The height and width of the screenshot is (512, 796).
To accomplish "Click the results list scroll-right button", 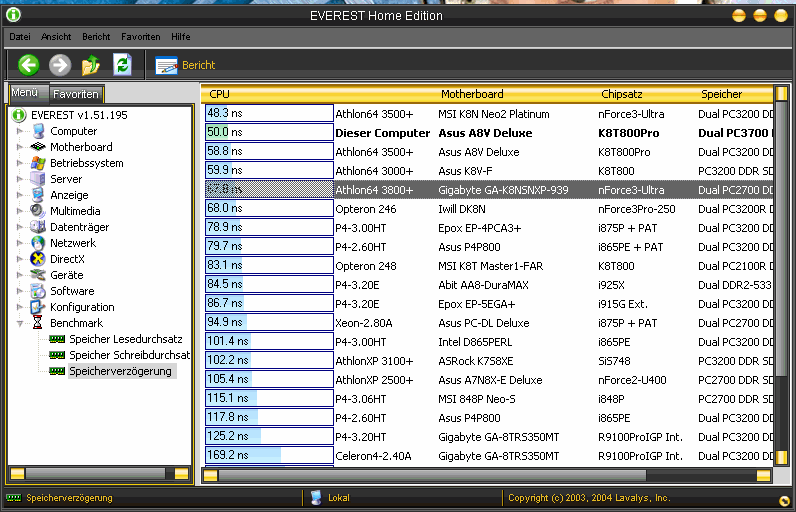I will [763, 475].
